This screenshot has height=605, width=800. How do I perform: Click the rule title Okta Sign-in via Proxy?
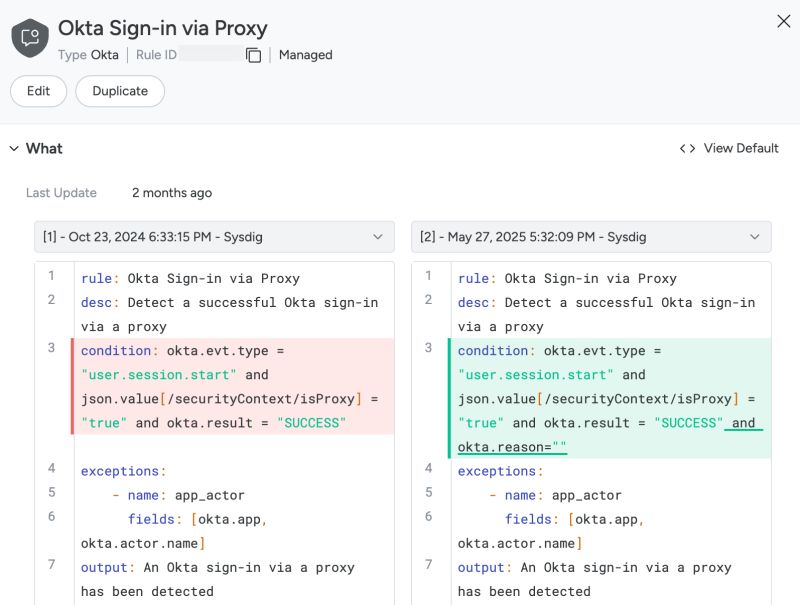click(163, 28)
